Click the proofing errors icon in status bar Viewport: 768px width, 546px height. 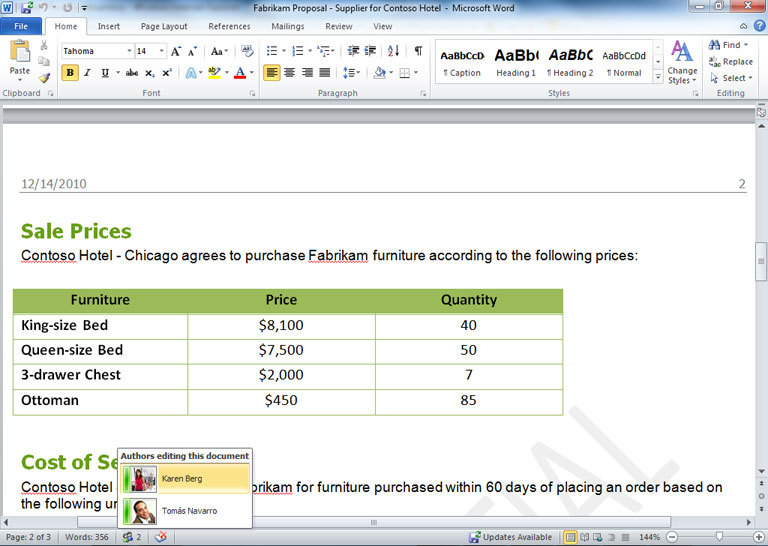pos(161,537)
